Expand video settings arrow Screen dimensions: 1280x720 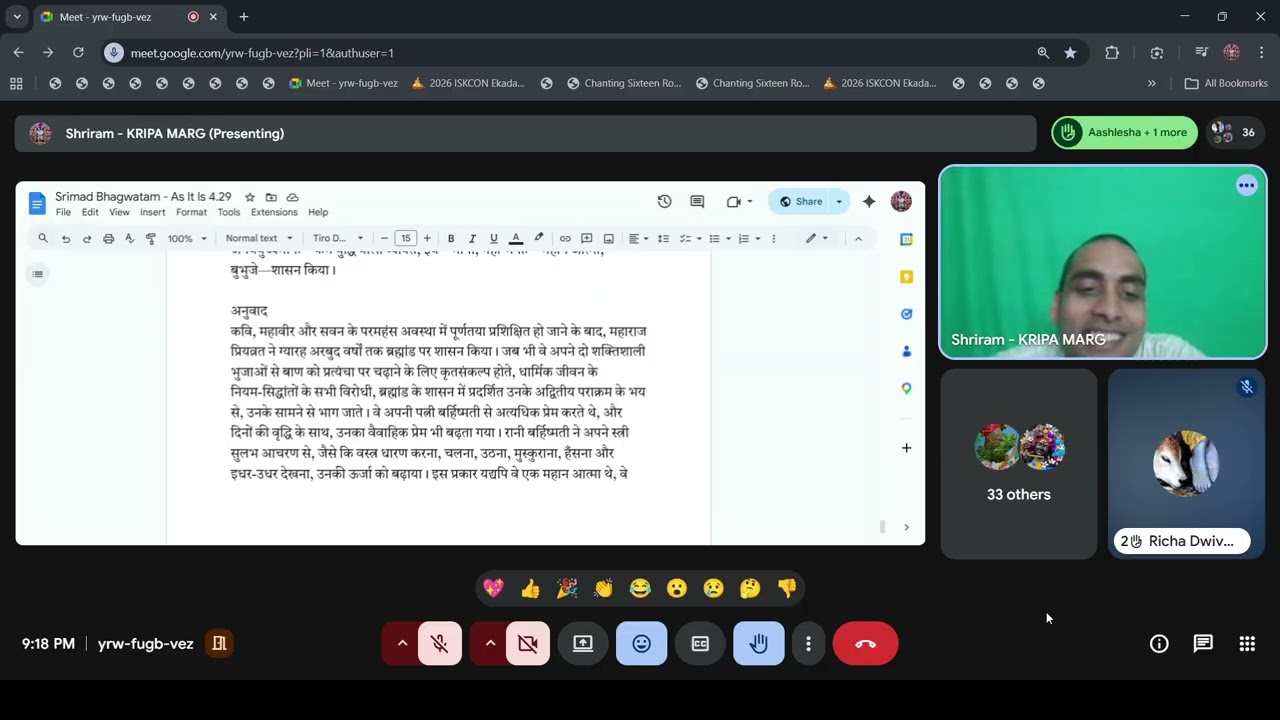coord(490,644)
